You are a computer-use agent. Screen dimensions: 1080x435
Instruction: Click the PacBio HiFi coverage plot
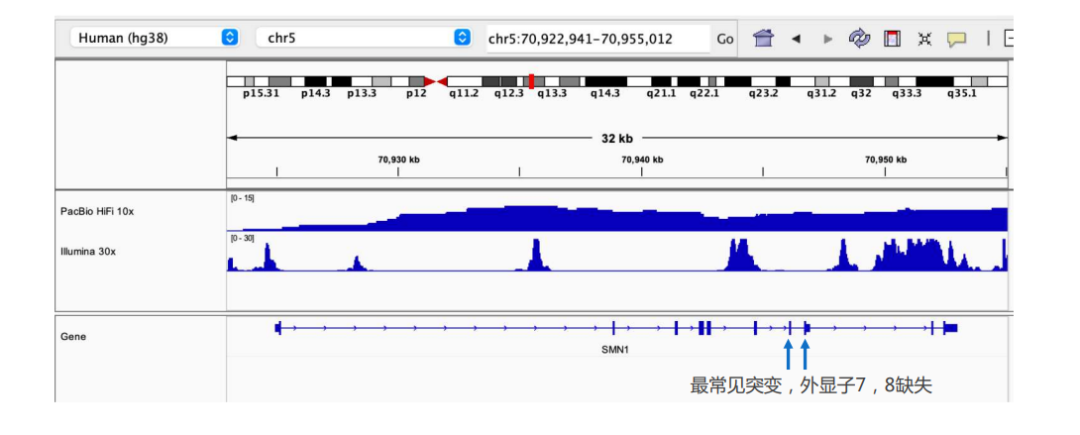pos(617,217)
